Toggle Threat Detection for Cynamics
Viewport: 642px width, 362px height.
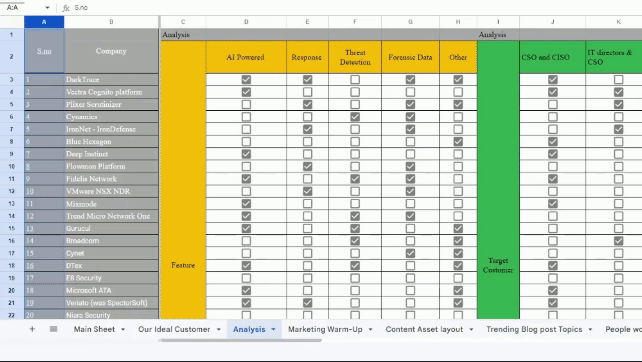[355, 117]
